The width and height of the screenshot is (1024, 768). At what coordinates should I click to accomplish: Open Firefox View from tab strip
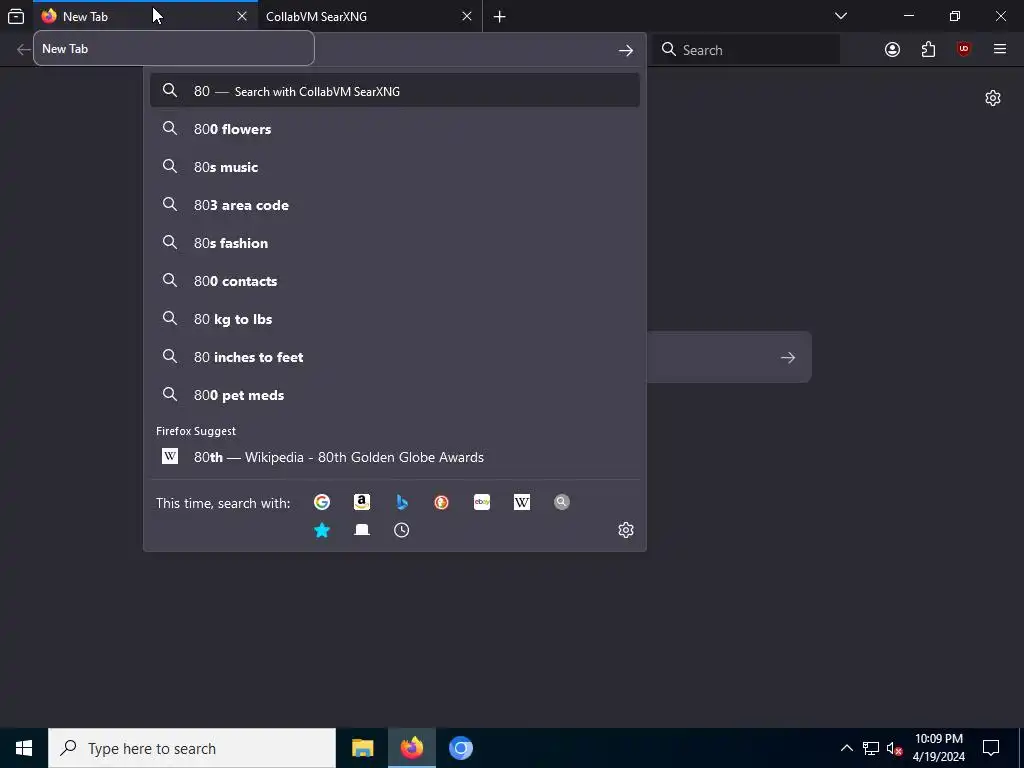16,16
